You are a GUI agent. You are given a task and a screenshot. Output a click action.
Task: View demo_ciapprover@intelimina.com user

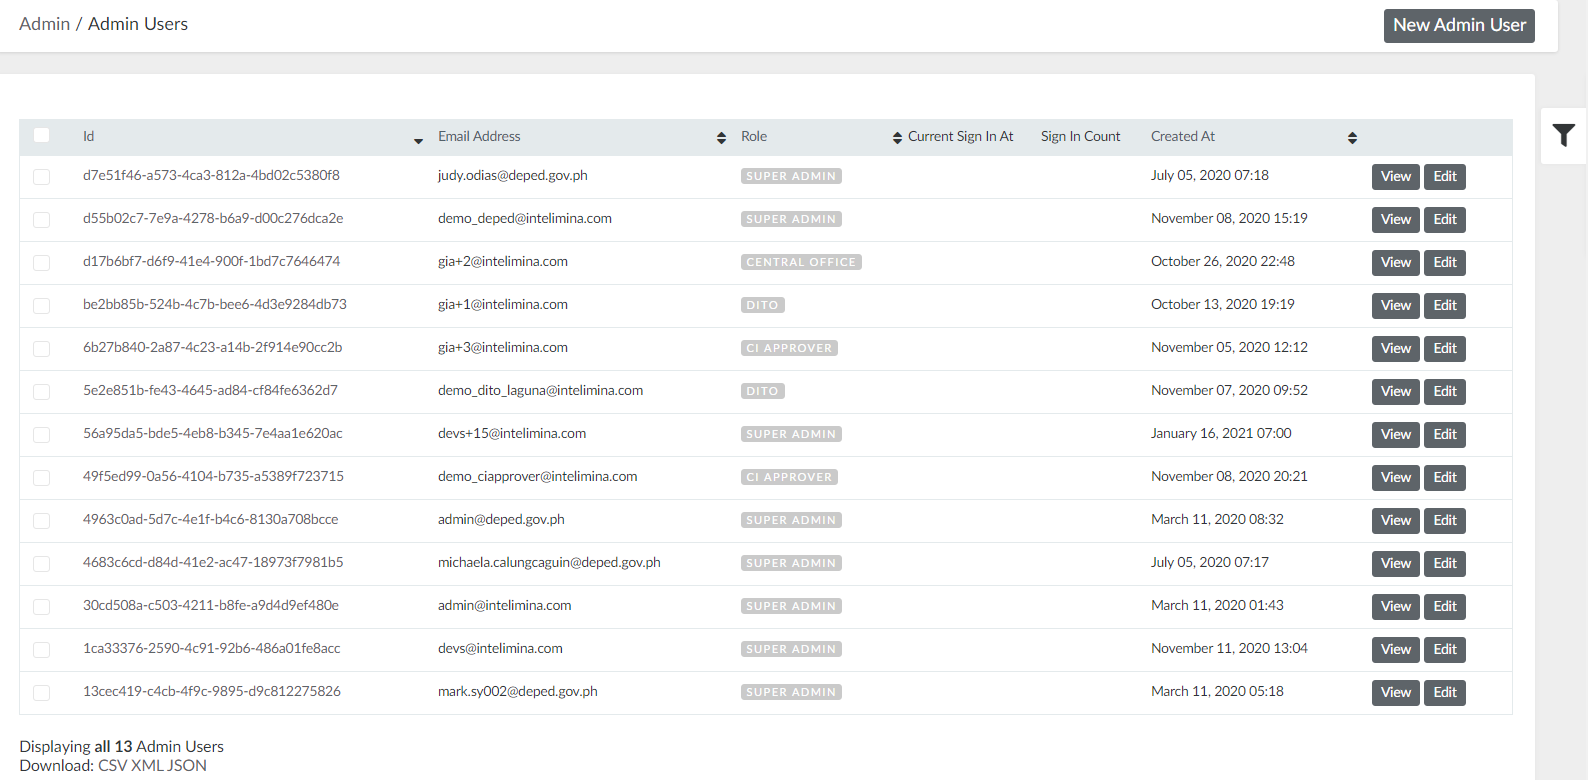1396,478
